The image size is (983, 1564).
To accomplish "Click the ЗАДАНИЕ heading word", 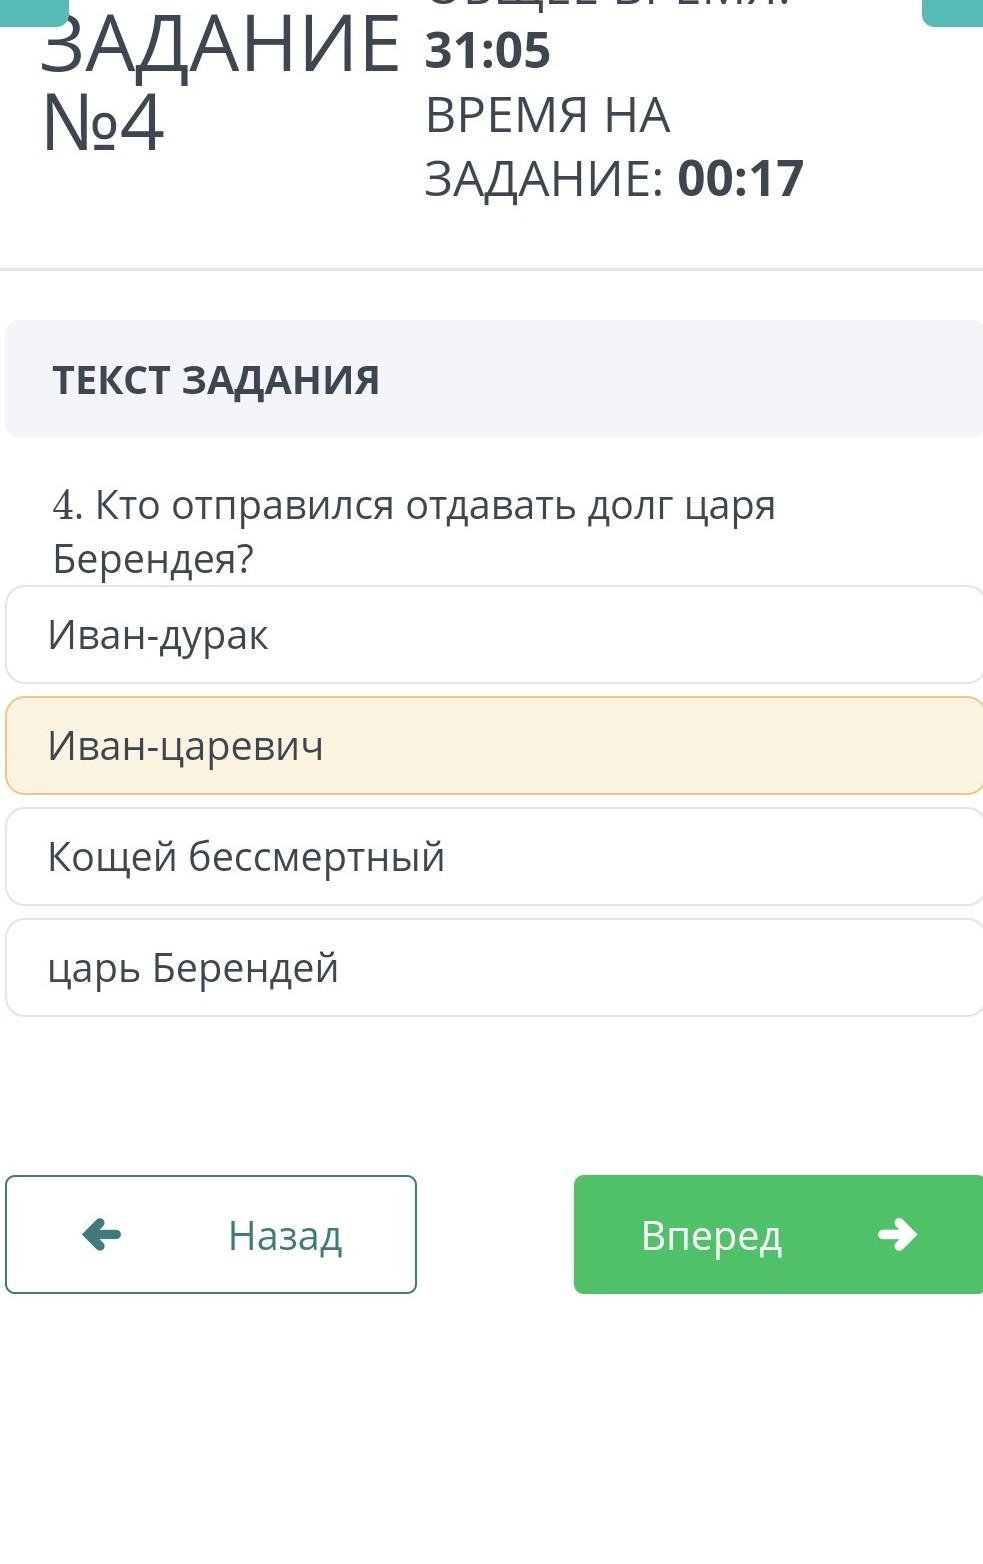I will click(220, 47).
